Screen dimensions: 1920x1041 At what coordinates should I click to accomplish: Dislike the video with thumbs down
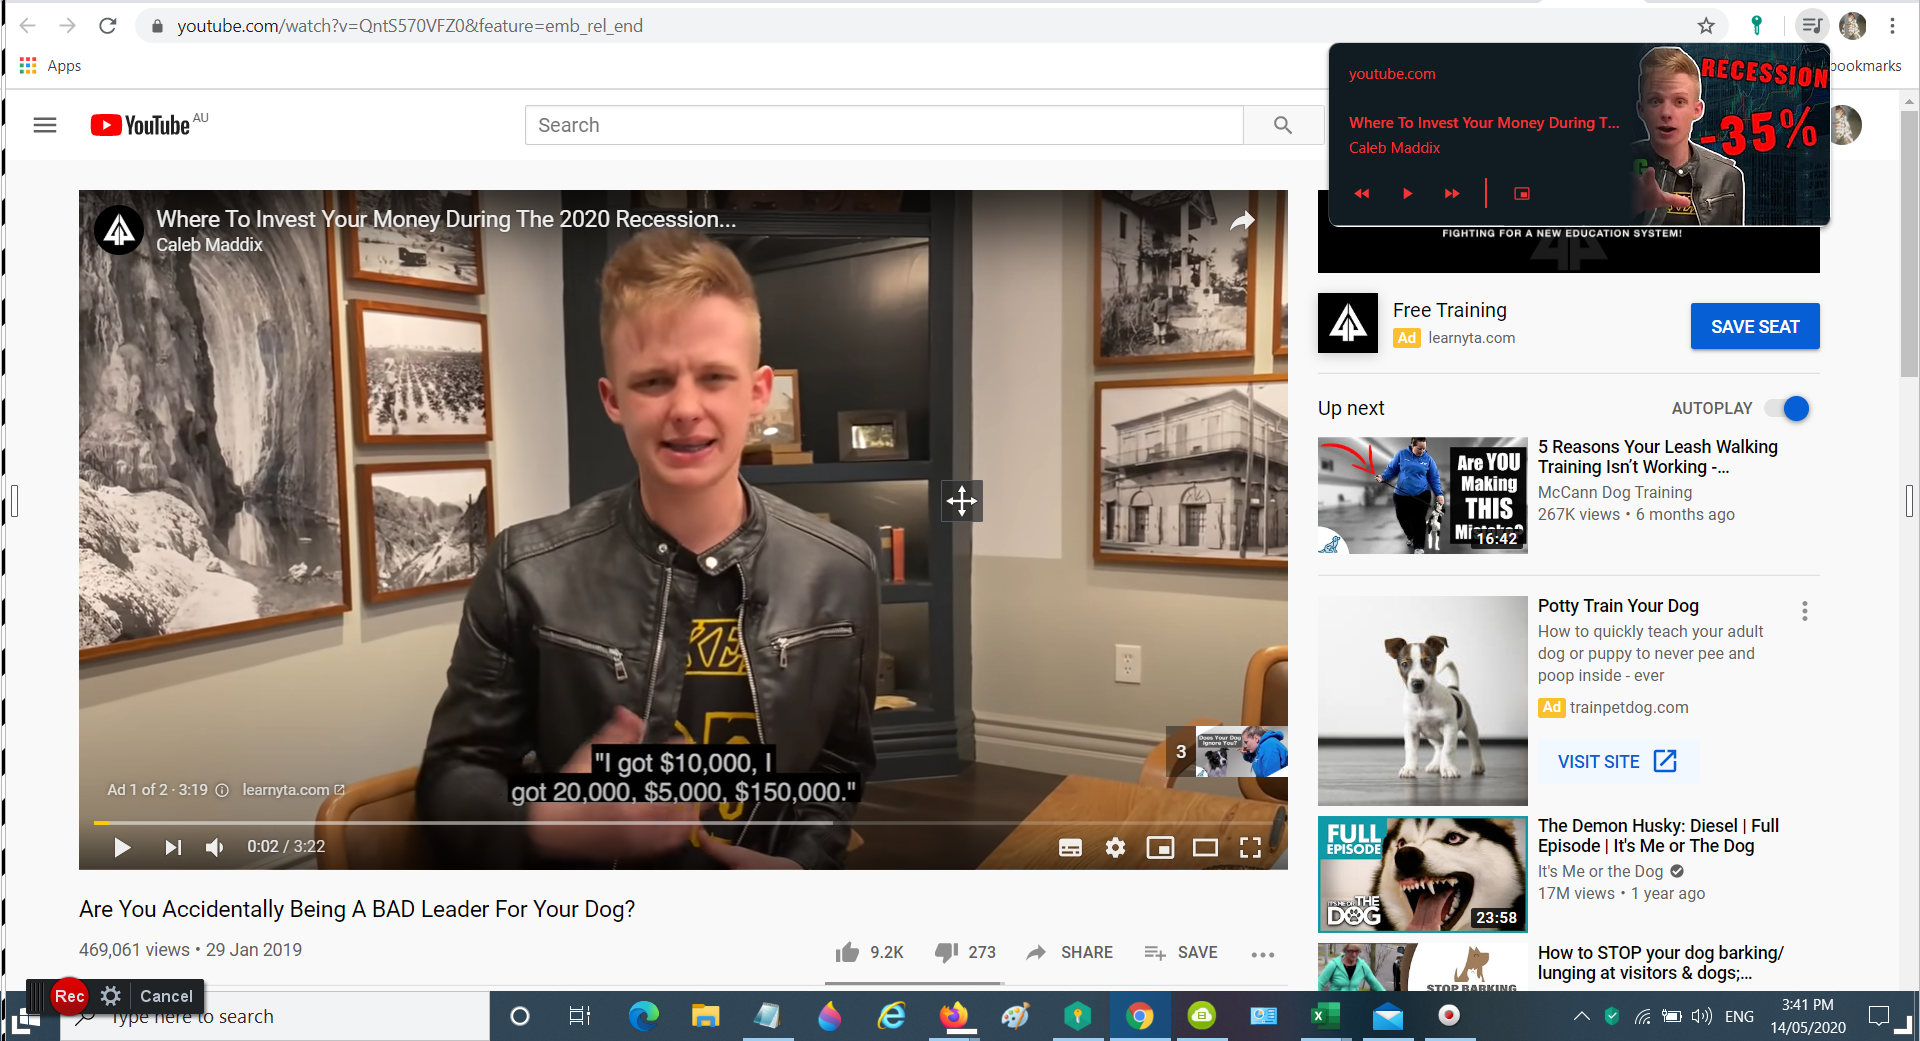click(965, 952)
